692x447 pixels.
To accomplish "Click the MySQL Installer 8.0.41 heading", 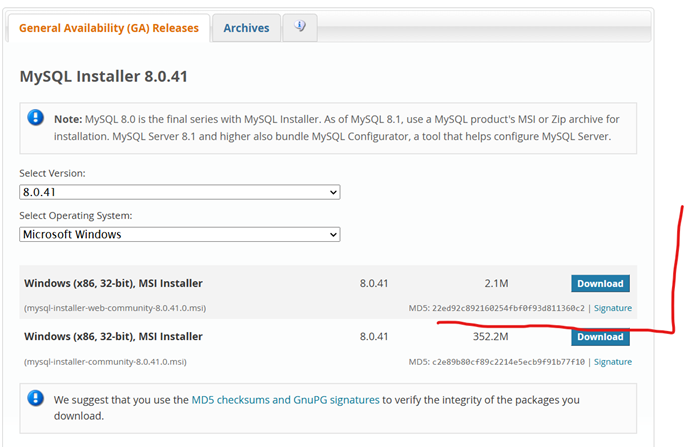I will click(104, 76).
